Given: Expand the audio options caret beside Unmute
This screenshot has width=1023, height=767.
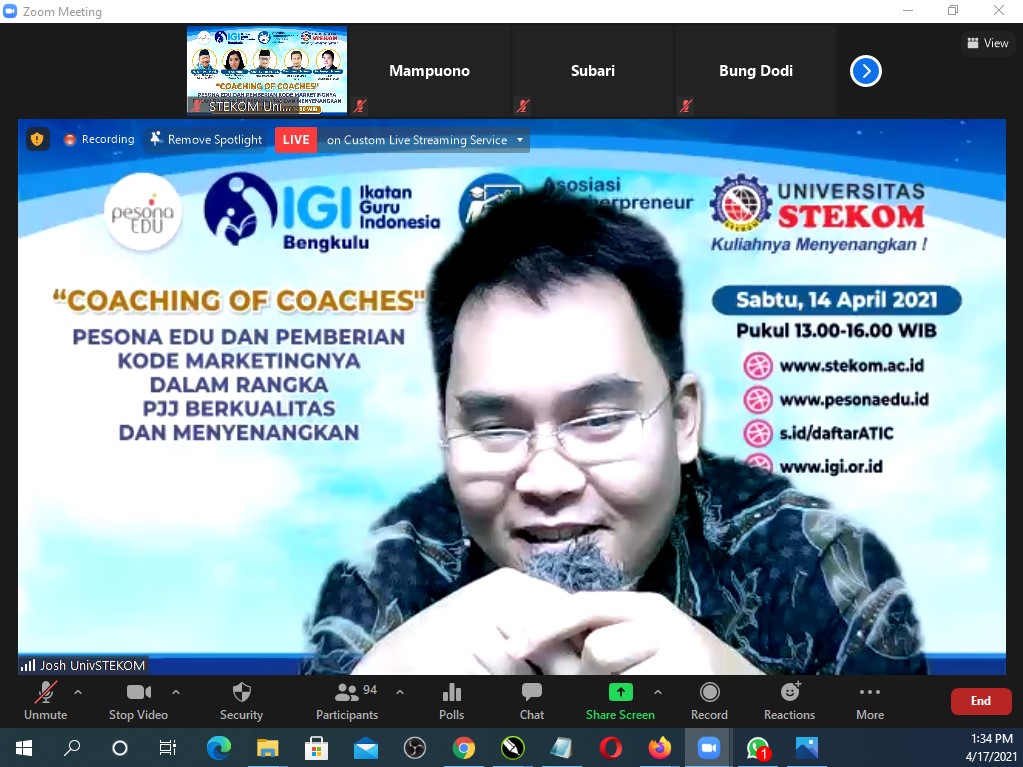Looking at the screenshot, I should [78, 692].
